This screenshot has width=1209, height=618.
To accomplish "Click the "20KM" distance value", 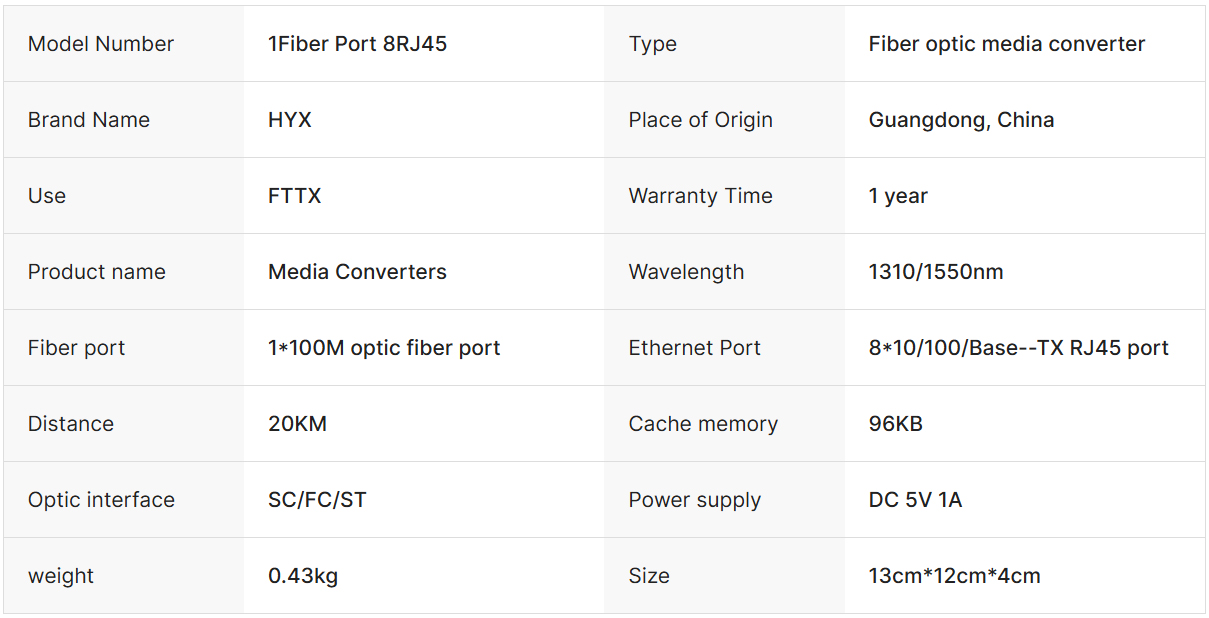I will tap(297, 424).
